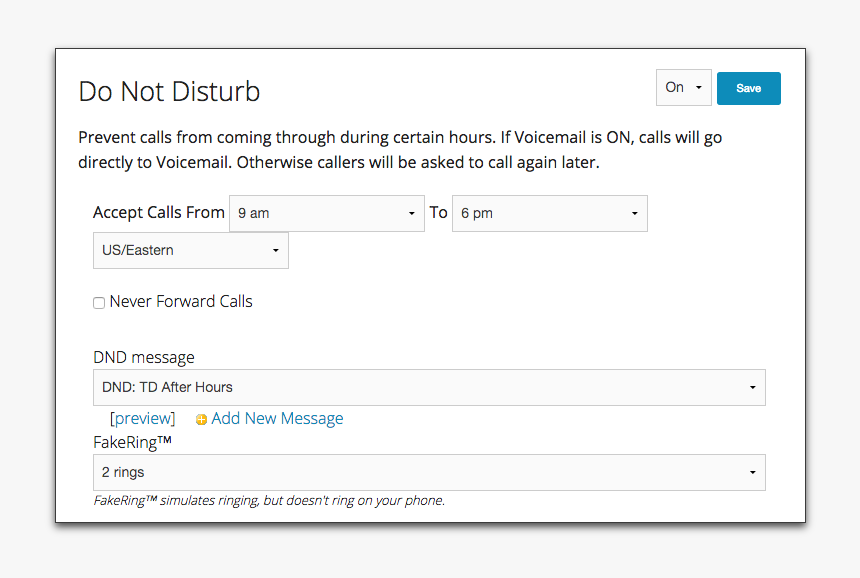The height and width of the screenshot is (578, 860).
Task: Click the caret arrow on the US/Eastern selector
Action: point(276,251)
